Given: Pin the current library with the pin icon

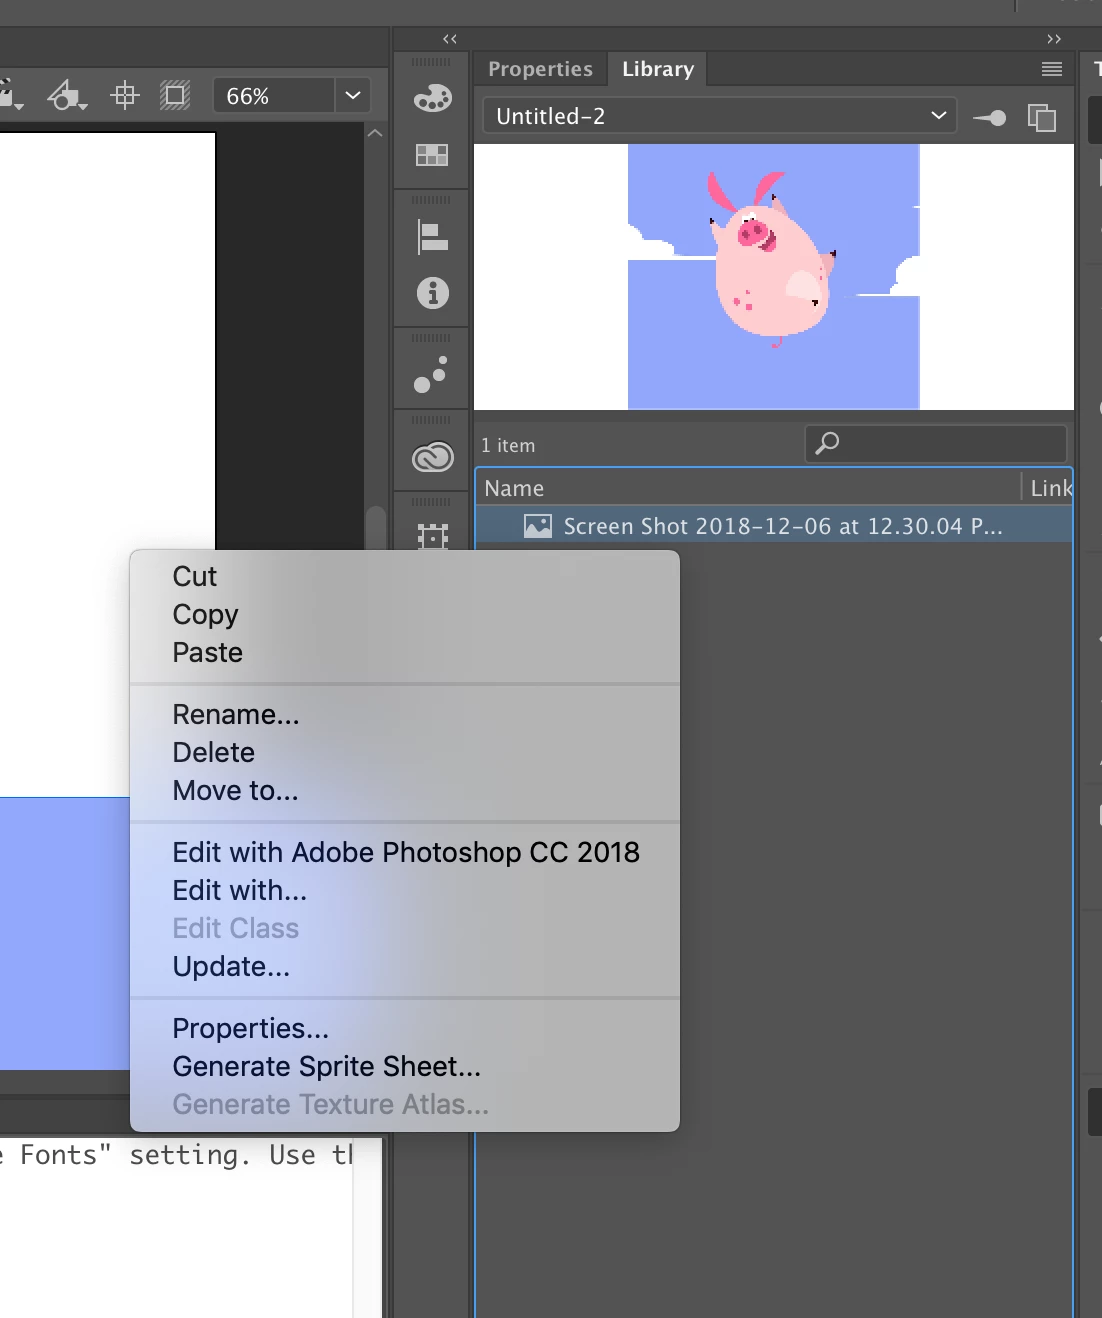Looking at the screenshot, I should point(989,117).
